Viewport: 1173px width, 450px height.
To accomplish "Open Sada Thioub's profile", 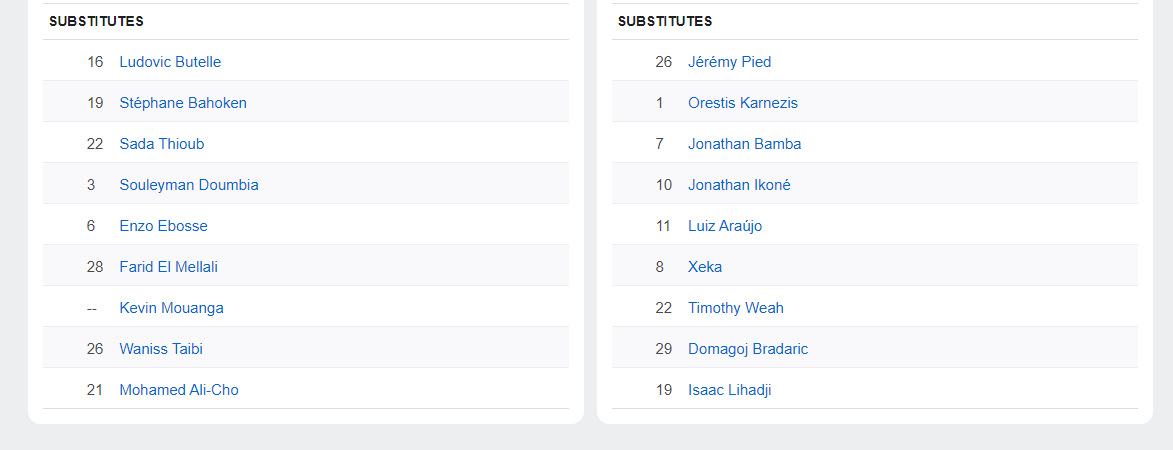I will point(161,144).
